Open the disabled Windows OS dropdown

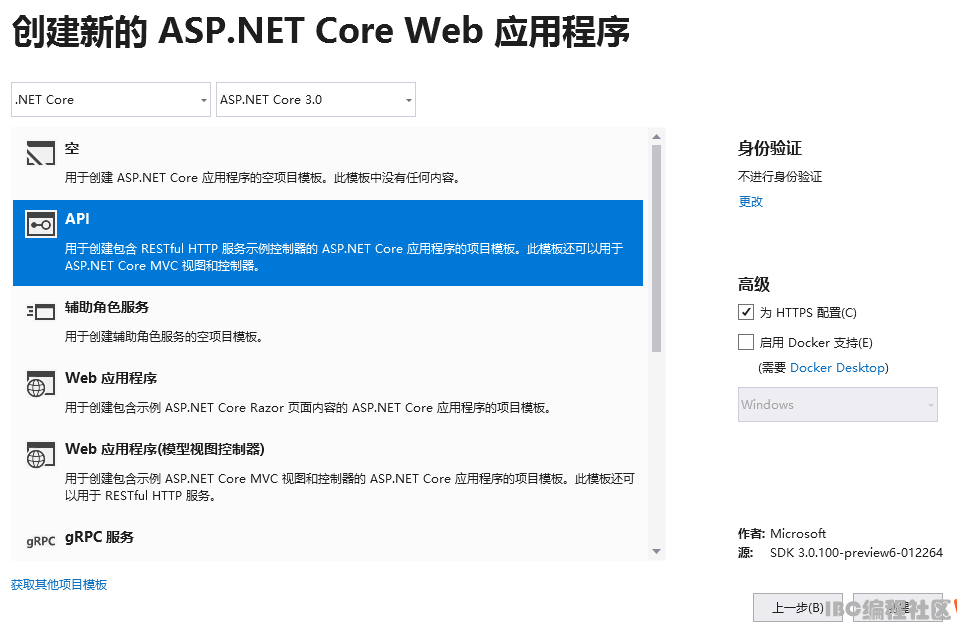(x=837, y=405)
